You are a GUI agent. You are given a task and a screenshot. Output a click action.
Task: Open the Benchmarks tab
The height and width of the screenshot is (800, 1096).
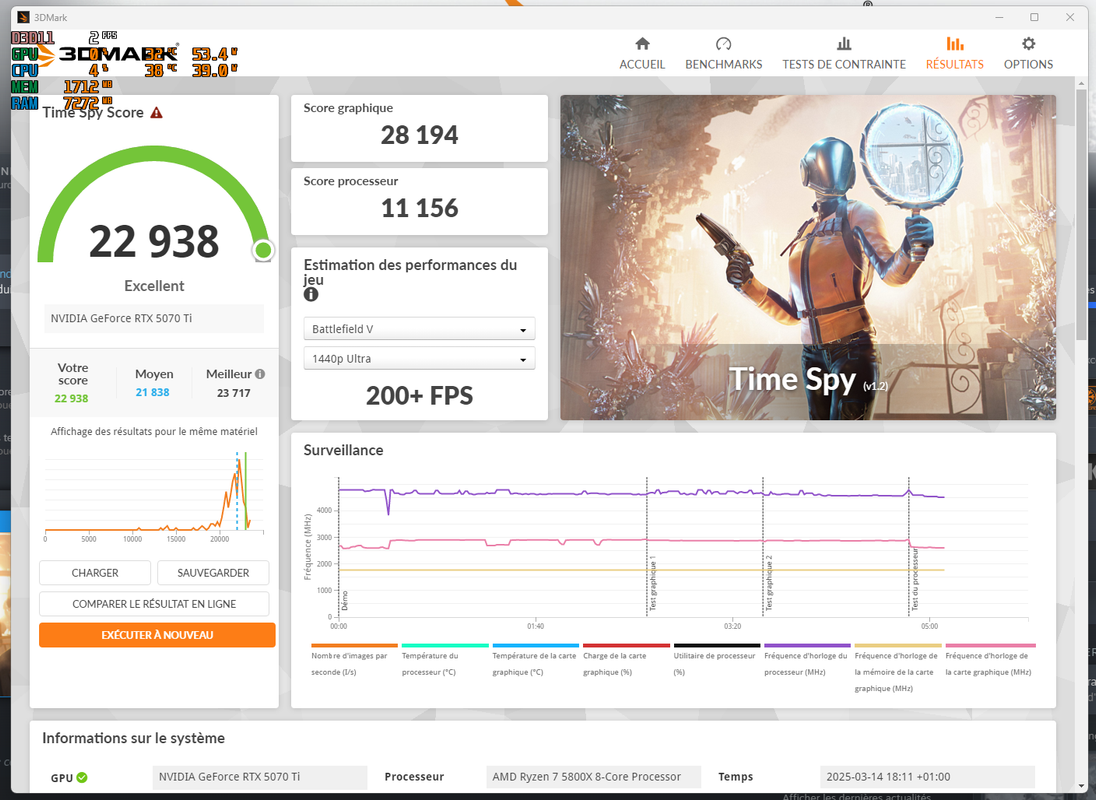tap(723, 54)
